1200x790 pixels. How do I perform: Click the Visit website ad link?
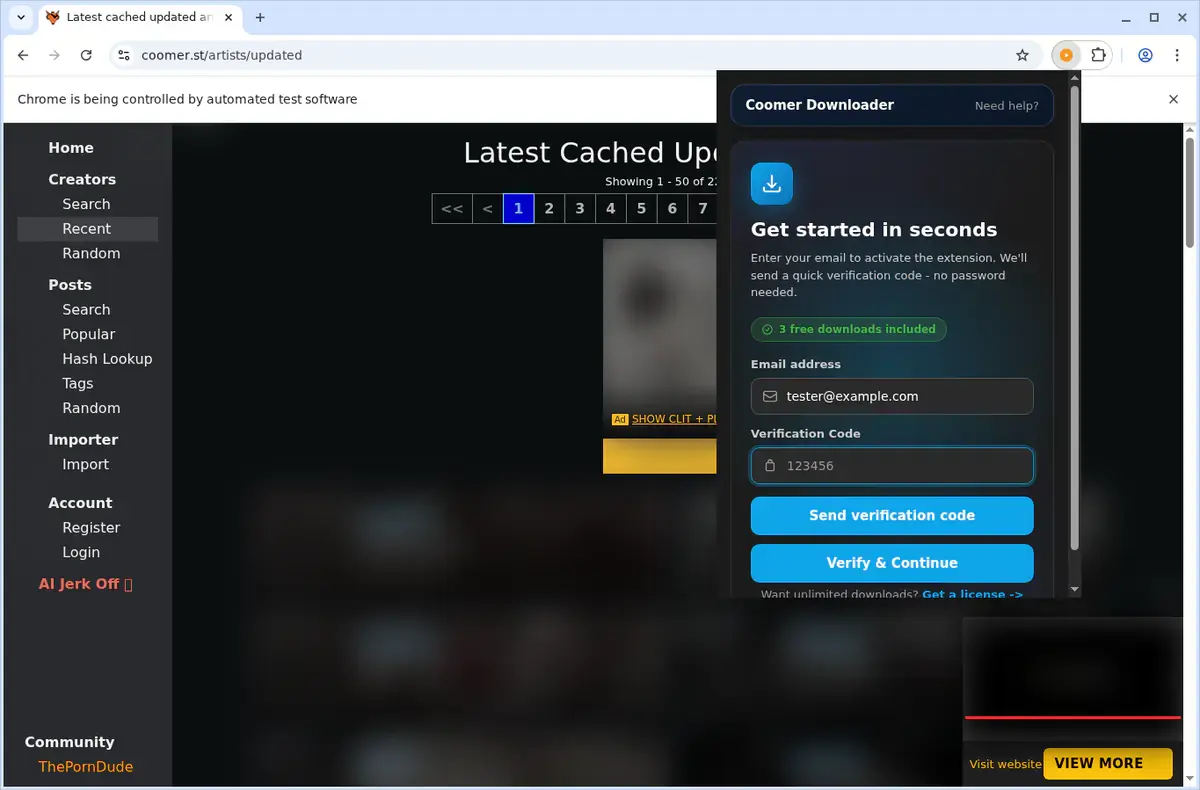coord(1005,764)
